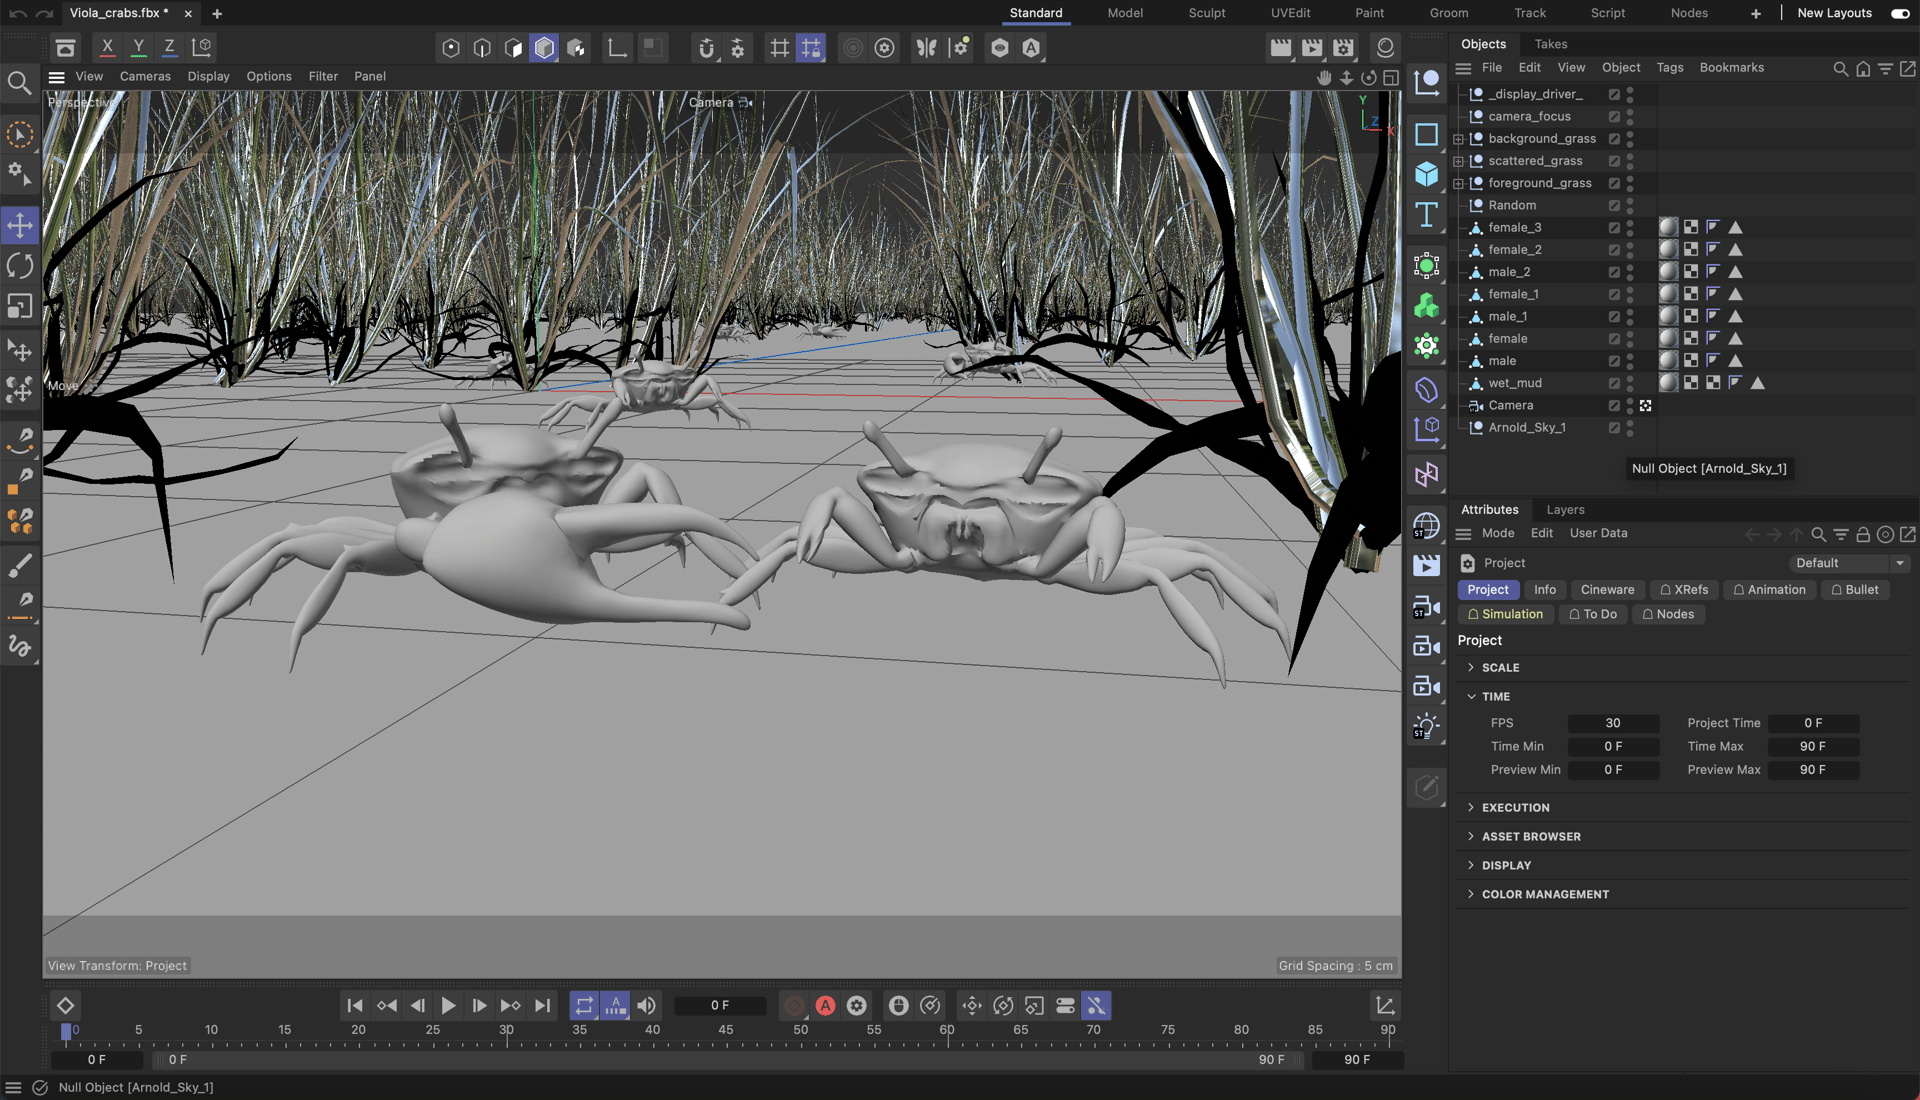Click the Objects panel search icon
The width and height of the screenshot is (1920, 1100).
1840,68
